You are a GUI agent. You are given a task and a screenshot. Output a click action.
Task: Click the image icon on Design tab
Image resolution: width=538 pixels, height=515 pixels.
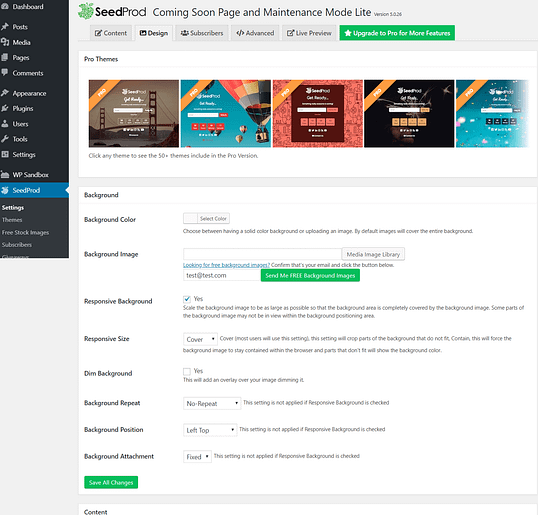(x=143, y=33)
